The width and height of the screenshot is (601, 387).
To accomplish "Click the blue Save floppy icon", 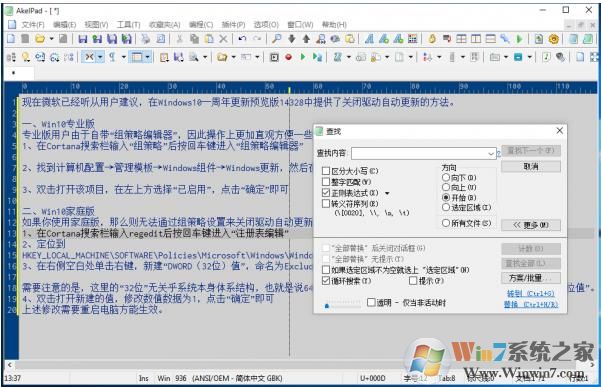I will point(83,39).
